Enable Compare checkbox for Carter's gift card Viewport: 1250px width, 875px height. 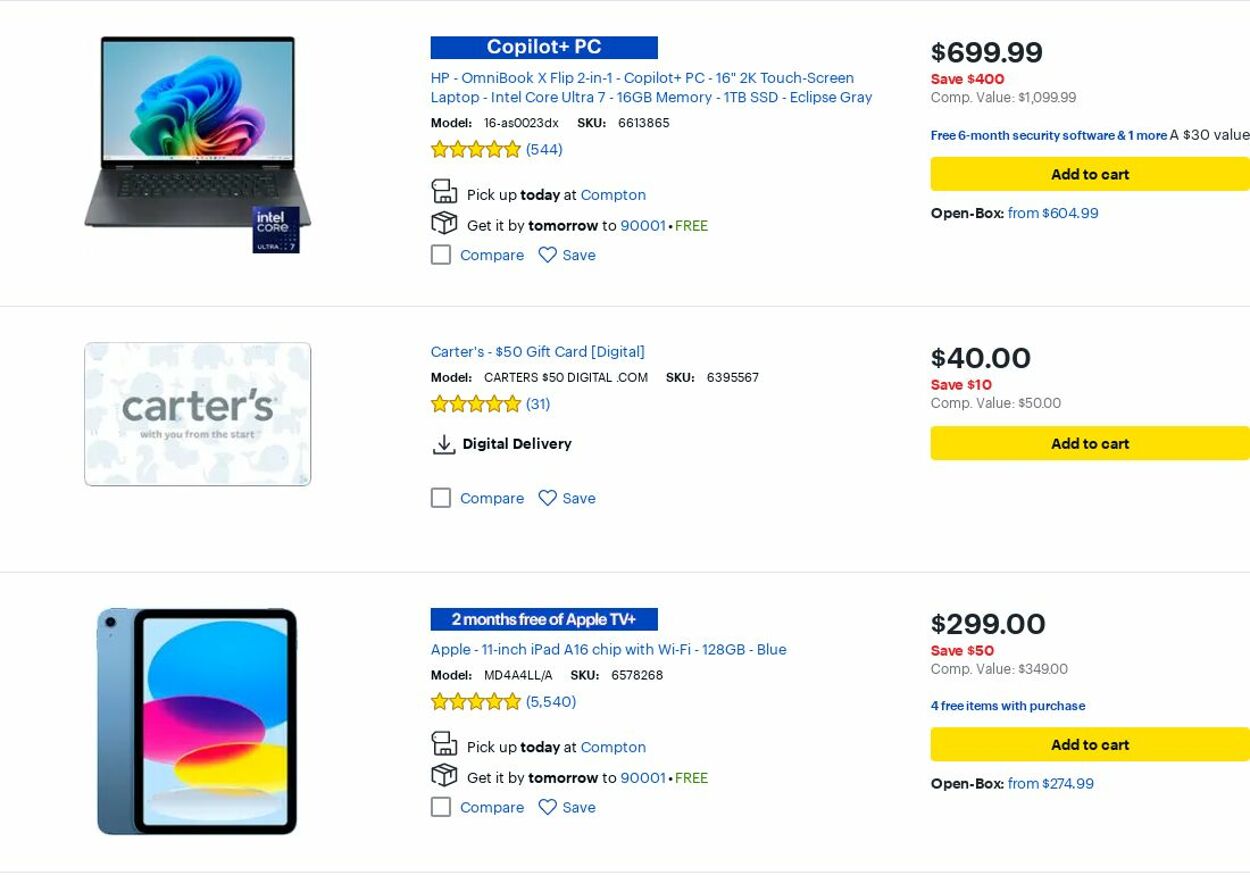[x=441, y=498]
